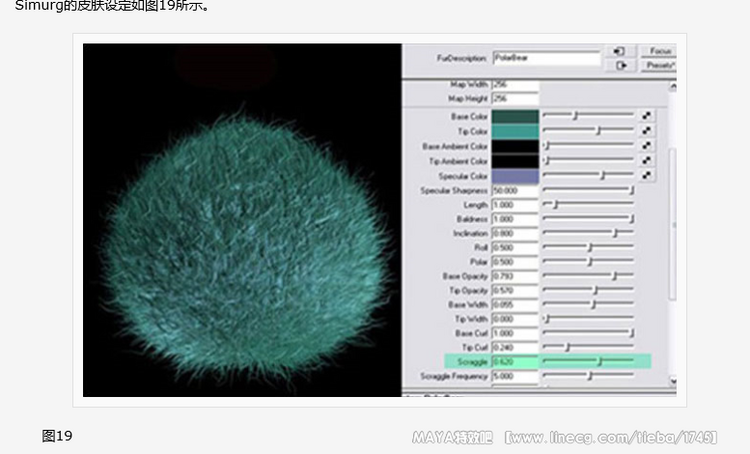Adjust the Tip Ambient Color slider
Image resolution: width=750 pixels, height=454 pixels.
pyautogui.click(x=588, y=160)
